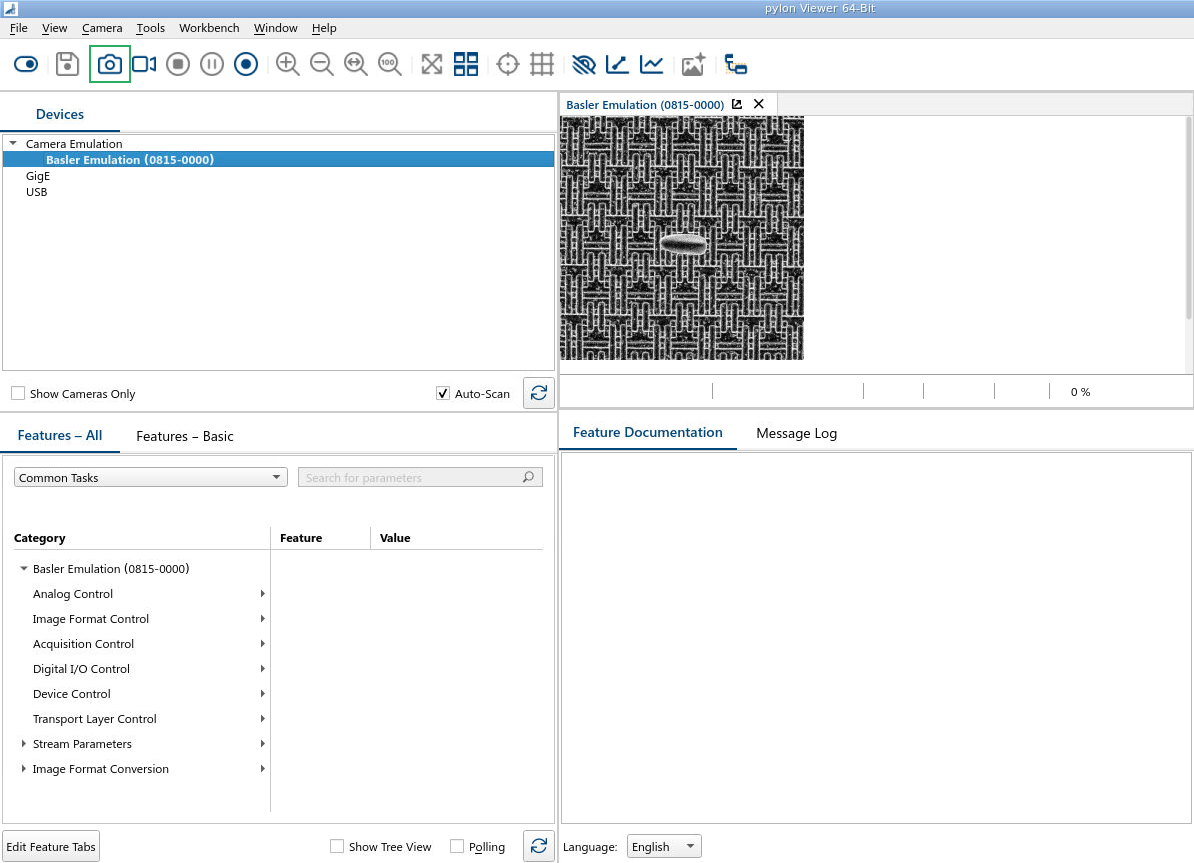The image size is (1194, 863).
Task: Start continuous shot with video camera icon
Action: click(x=144, y=64)
